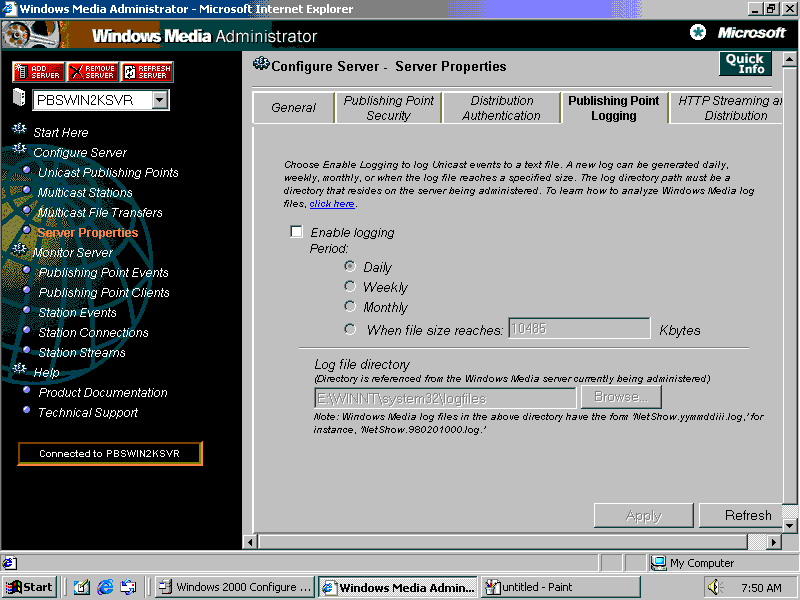View Publishing Point Events

pyautogui.click(x=104, y=272)
